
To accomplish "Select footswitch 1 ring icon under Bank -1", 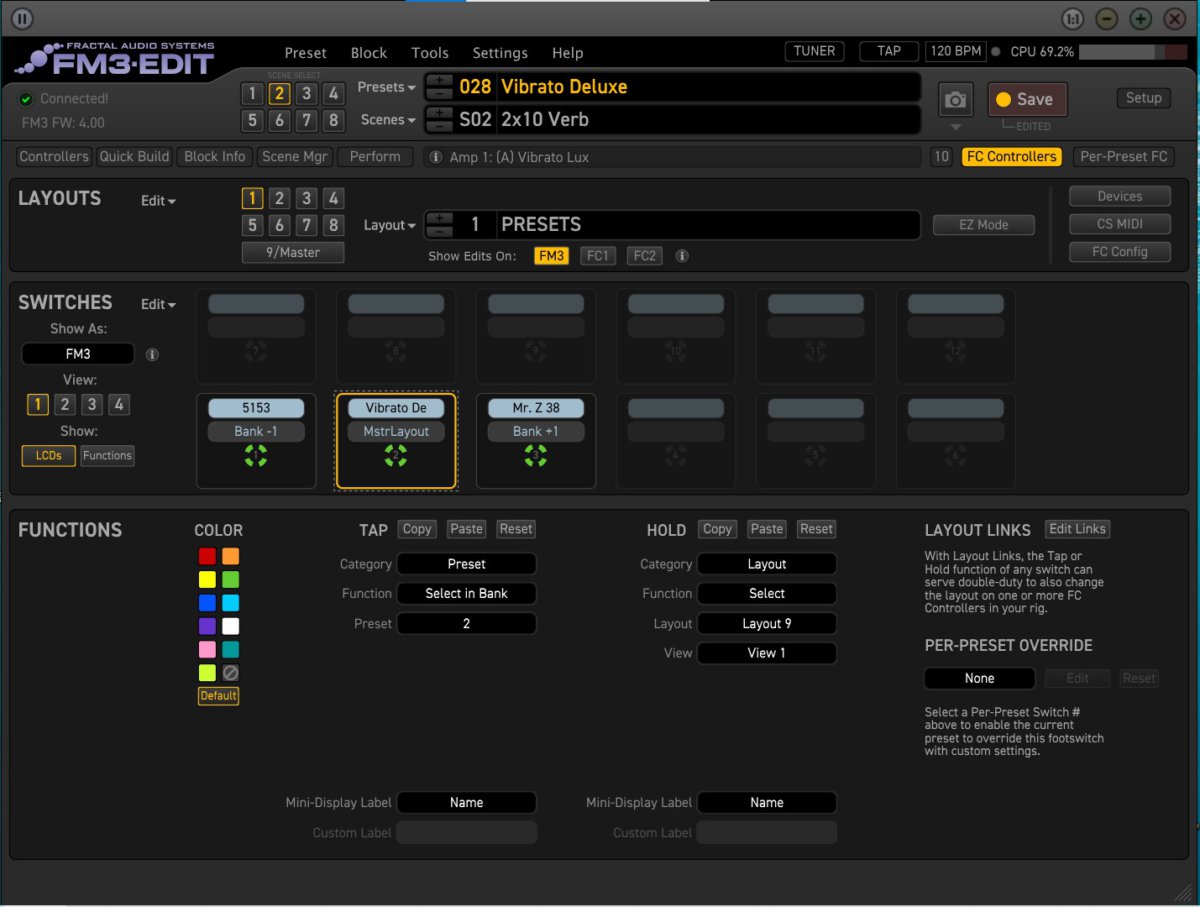I will pyautogui.click(x=256, y=456).
